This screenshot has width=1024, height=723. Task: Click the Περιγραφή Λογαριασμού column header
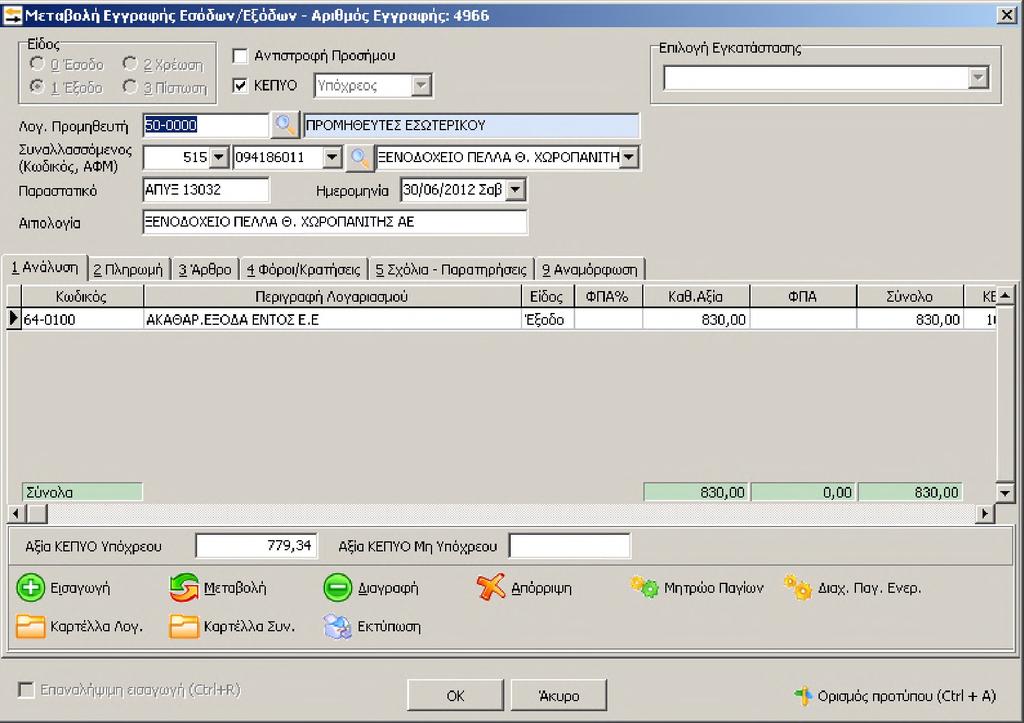coord(332,297)
